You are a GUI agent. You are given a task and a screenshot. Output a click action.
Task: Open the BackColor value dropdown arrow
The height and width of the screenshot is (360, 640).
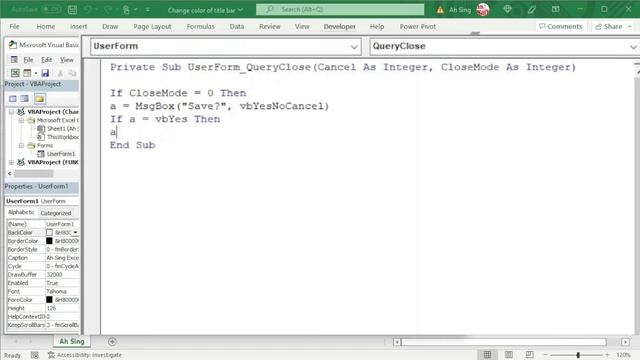pos(75,233)
